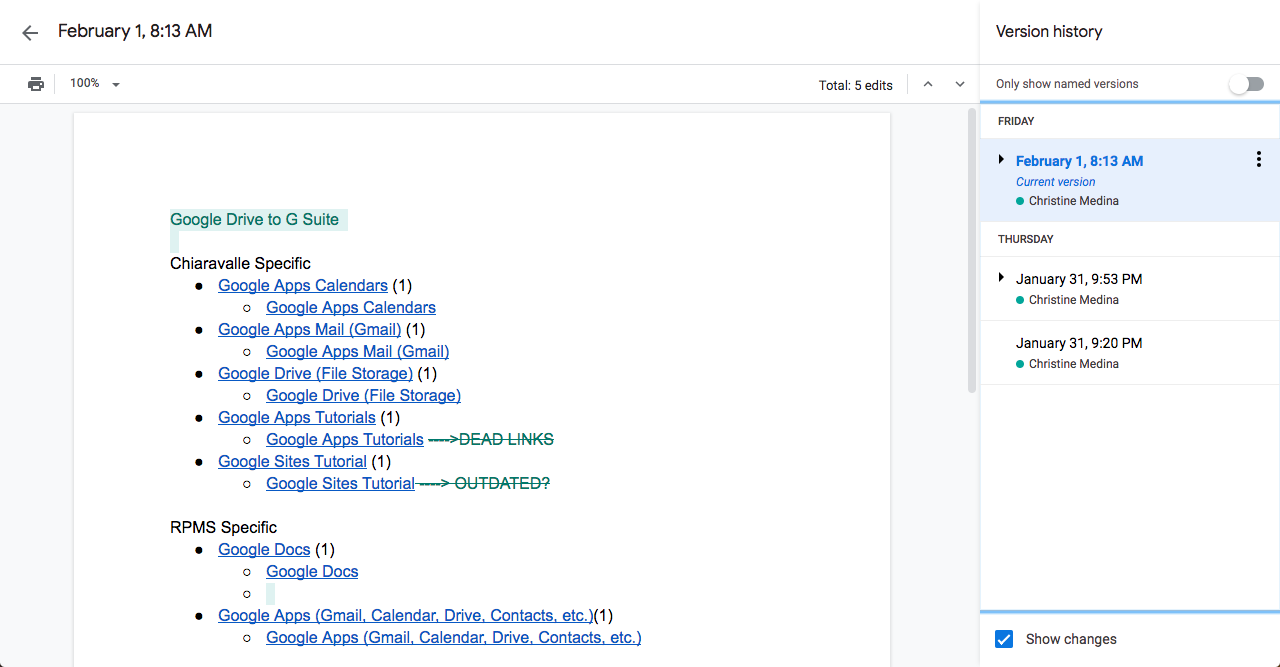Image resolution: width=1280 pixels, height=667 pixels.
Task: Open the 100% zoom dropdown
Action: 95,84
